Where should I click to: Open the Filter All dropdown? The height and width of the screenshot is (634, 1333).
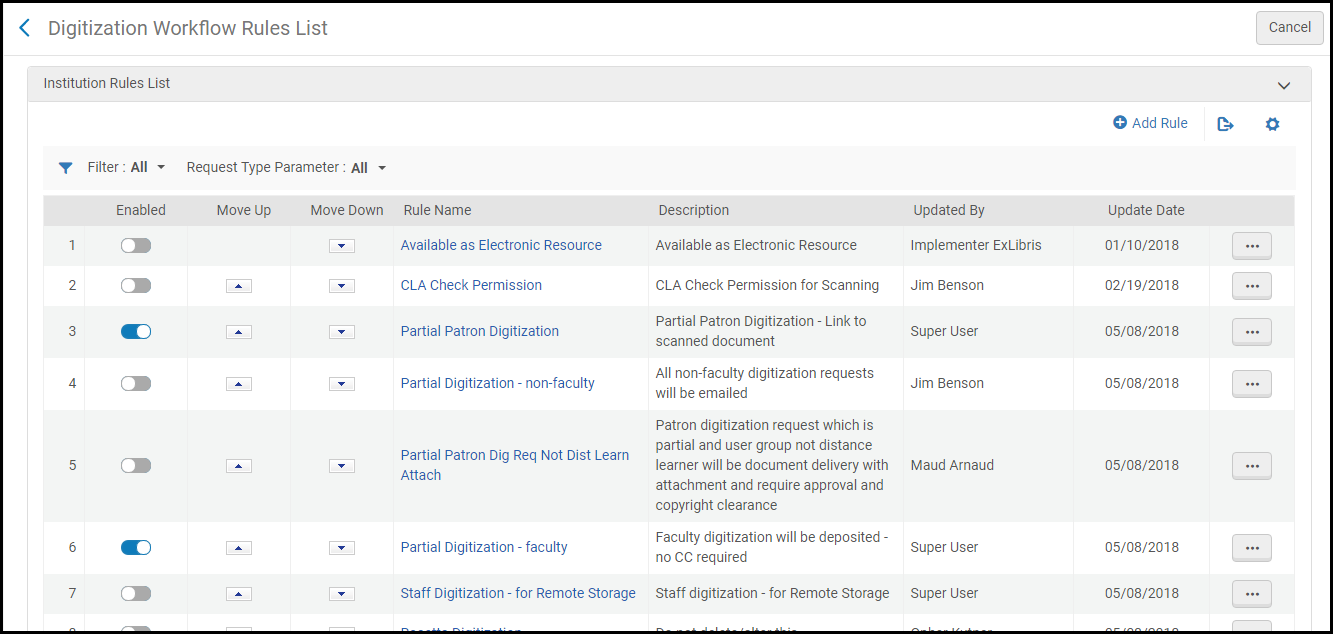click(x=148, y=168)
